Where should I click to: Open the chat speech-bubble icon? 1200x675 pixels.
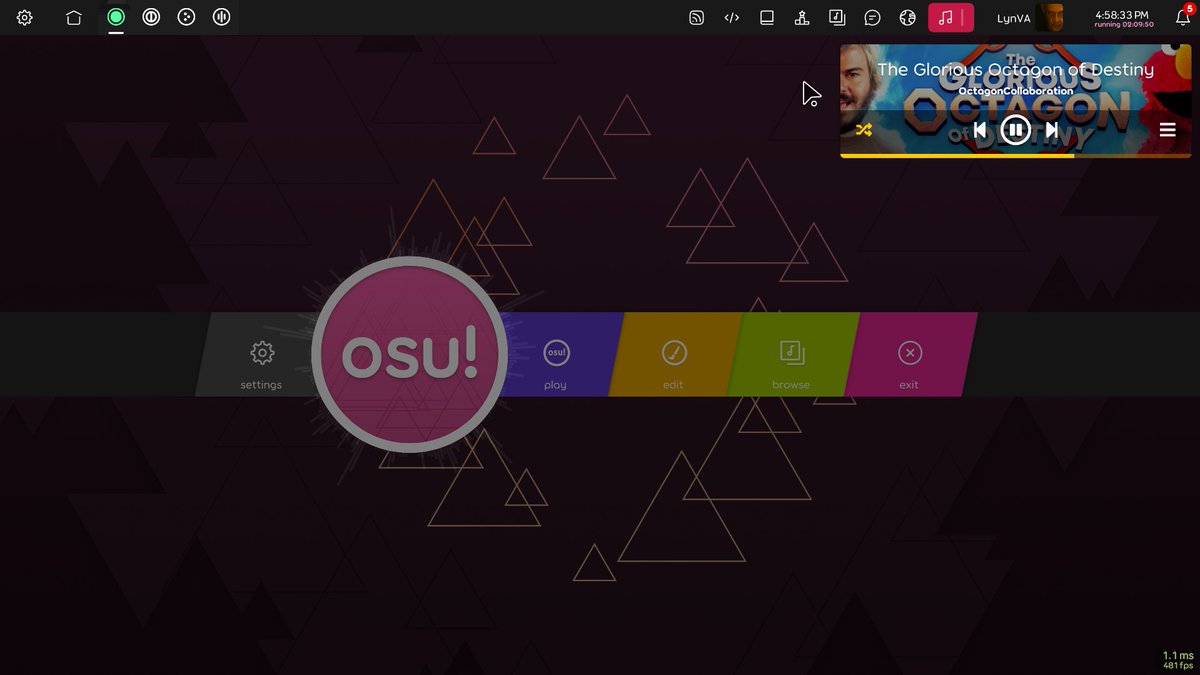coord(872,17)
